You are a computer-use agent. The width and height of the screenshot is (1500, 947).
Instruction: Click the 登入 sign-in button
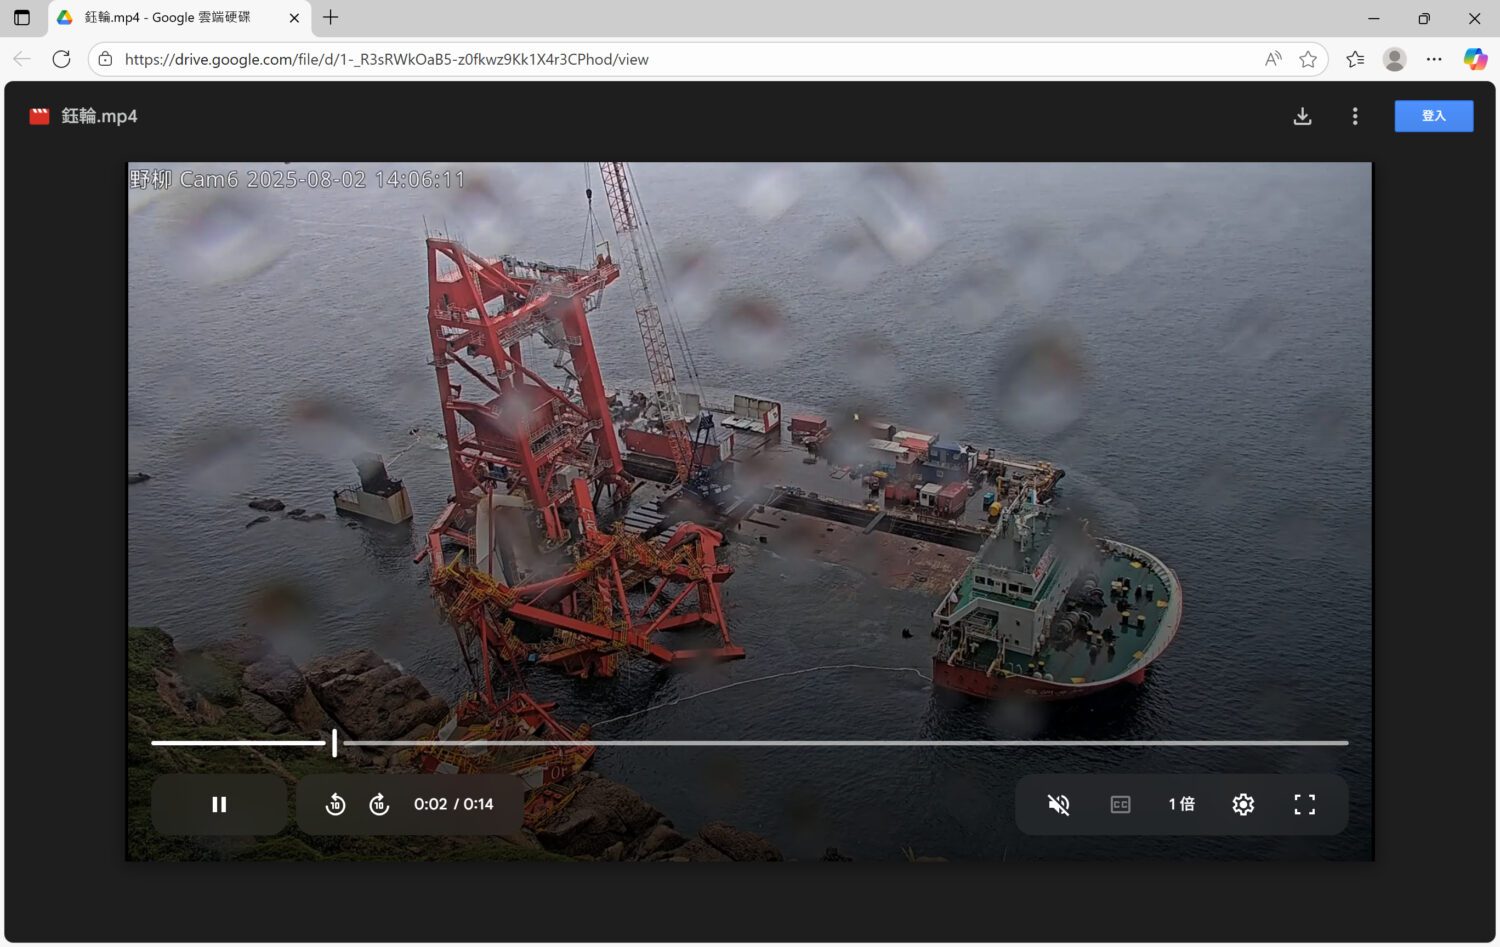[x=1433, y=116]
